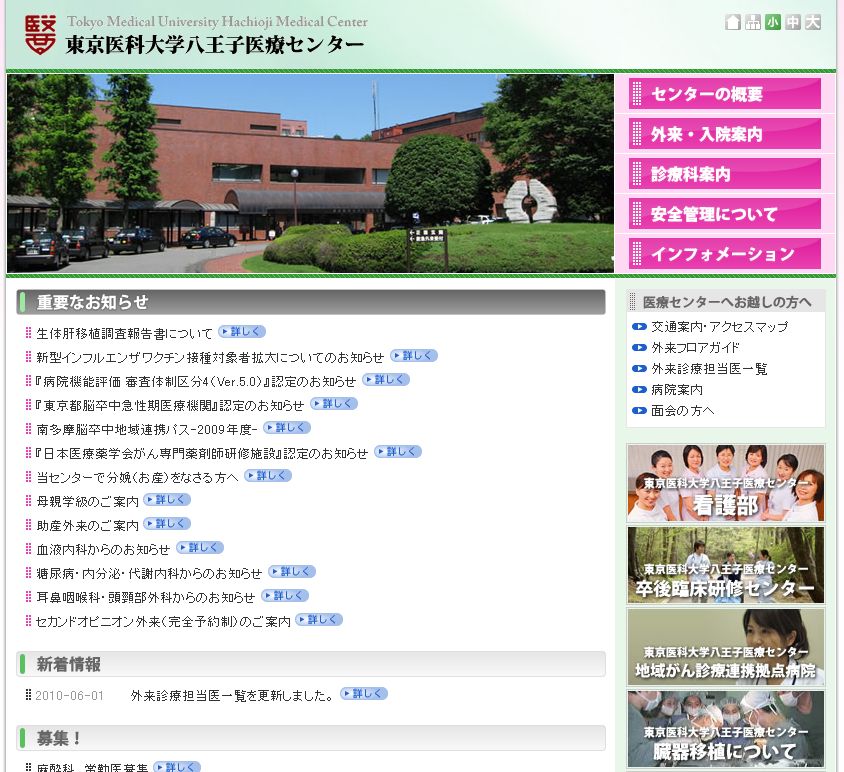Click the 医療センターへお越しの方へ sidebar heading
The height and width of the screenshot is (772, 844).
pyautogui.click(x=727, y=302)
